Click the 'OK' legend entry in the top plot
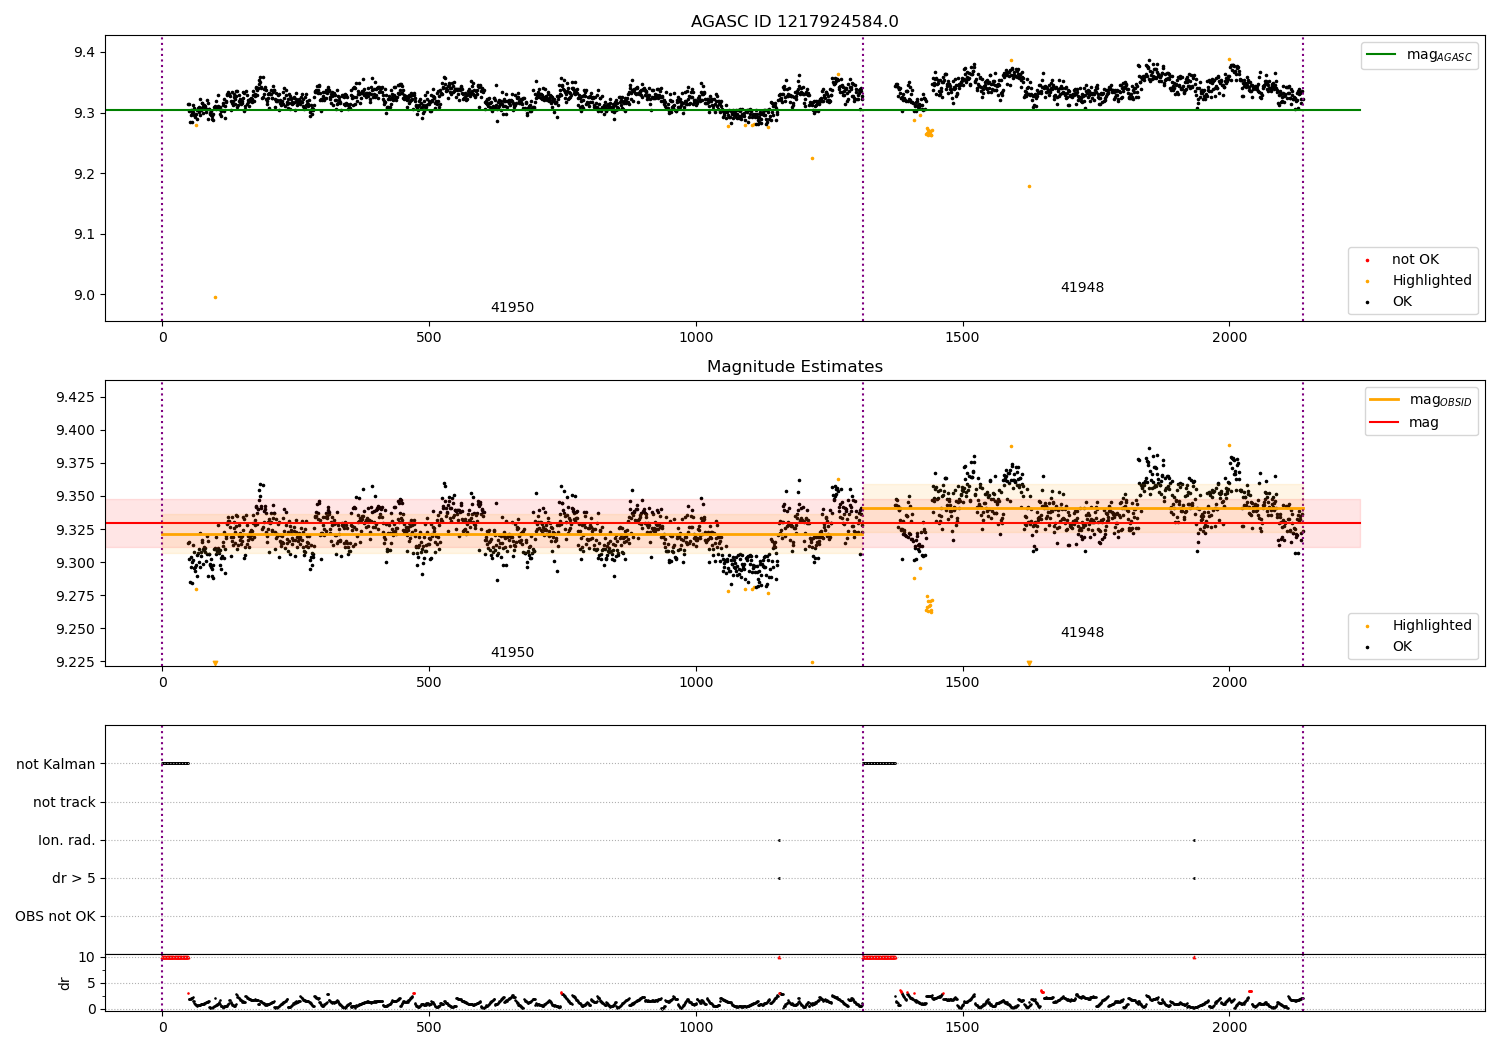 [1390, 302]
